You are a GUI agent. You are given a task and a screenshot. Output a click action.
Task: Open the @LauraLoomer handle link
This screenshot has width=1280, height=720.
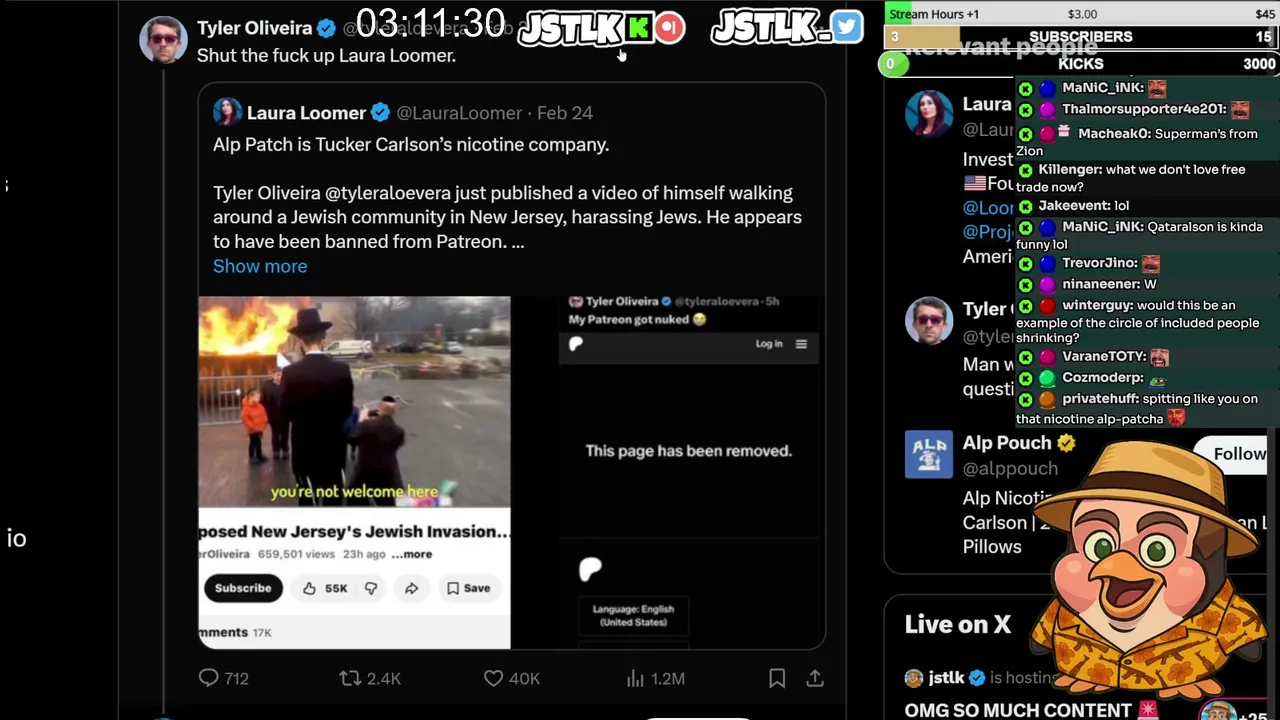click(459, 113)
